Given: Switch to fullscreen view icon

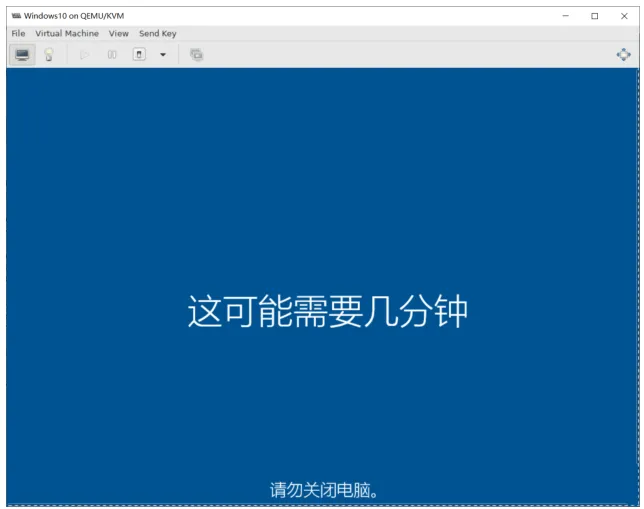Looking at the screenshot, I should (623, 55).
